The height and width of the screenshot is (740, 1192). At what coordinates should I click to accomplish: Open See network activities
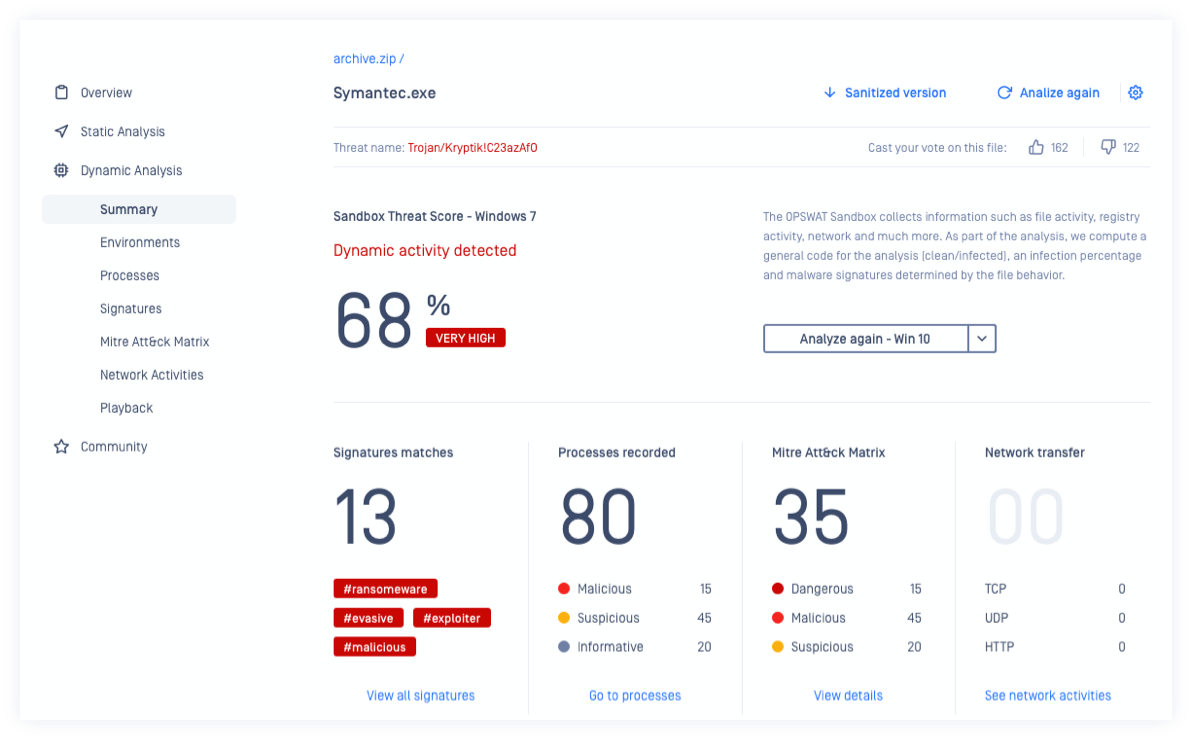[x=1047, y=695]
